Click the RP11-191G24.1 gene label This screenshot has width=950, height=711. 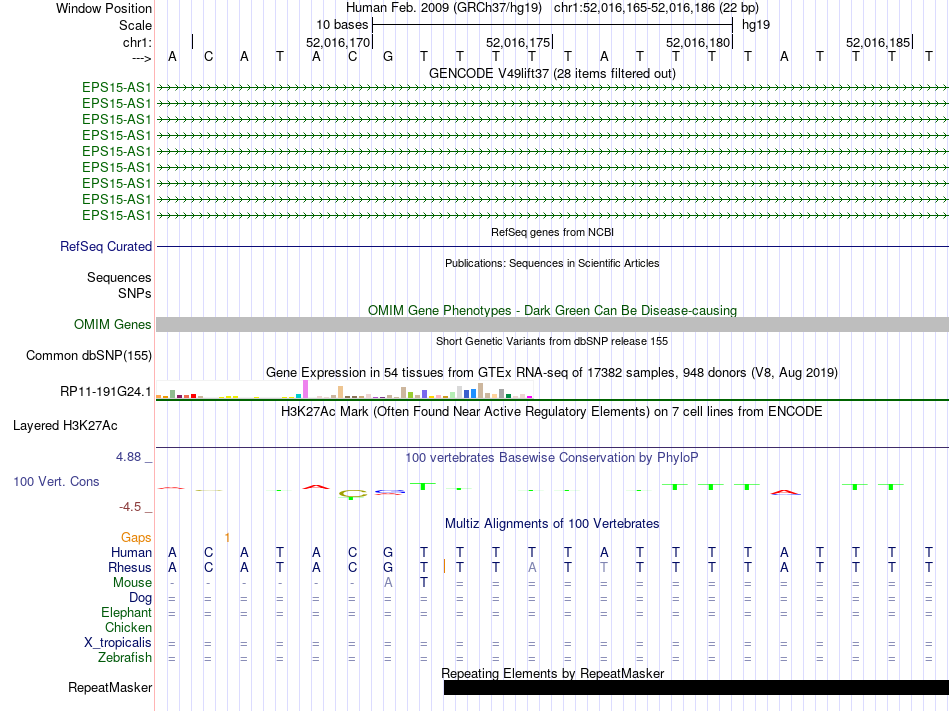click(105, 392)
